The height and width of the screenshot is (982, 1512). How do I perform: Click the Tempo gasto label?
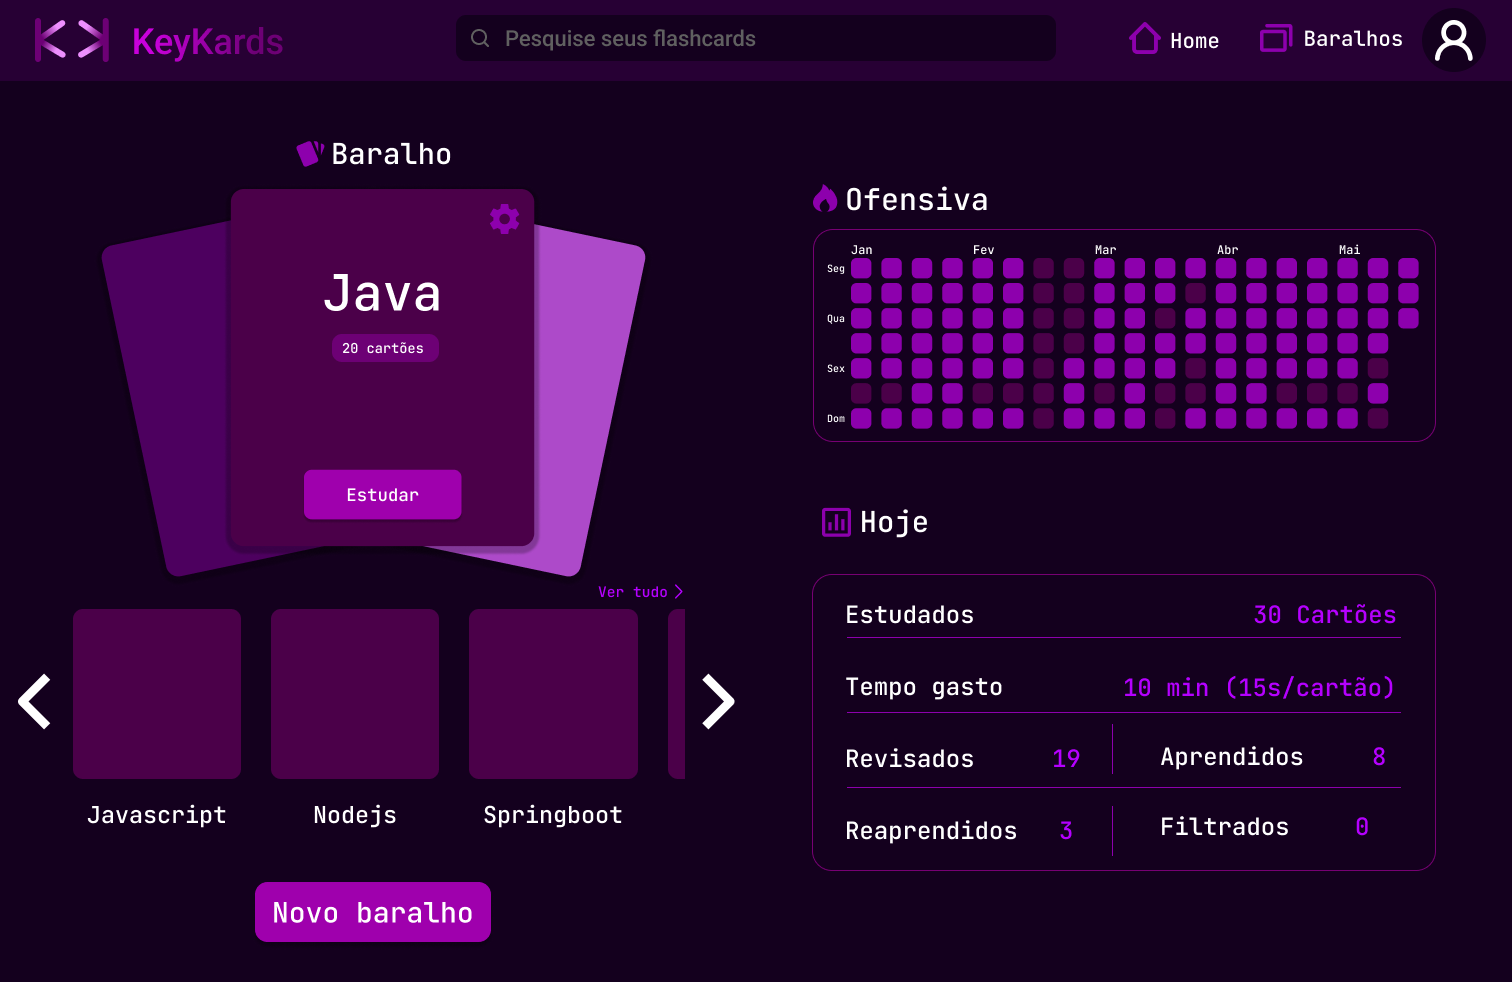[x=924, y=687]
